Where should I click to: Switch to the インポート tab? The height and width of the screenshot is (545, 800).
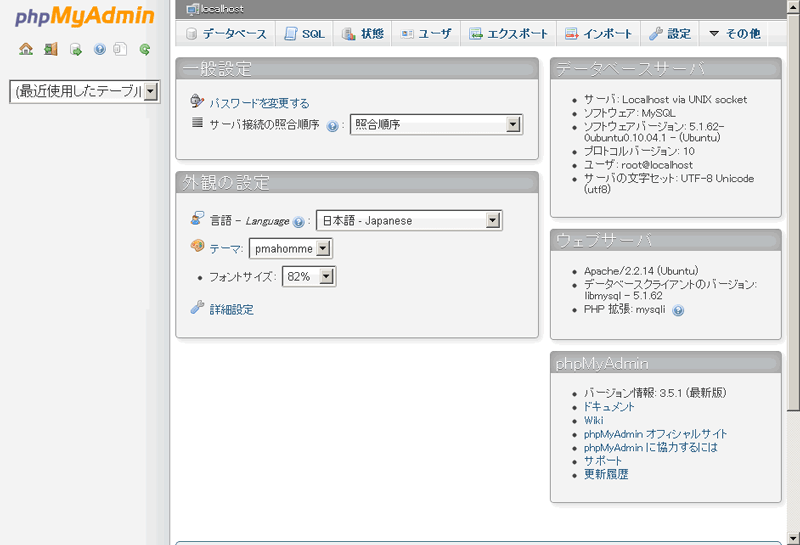pos(598,34)
